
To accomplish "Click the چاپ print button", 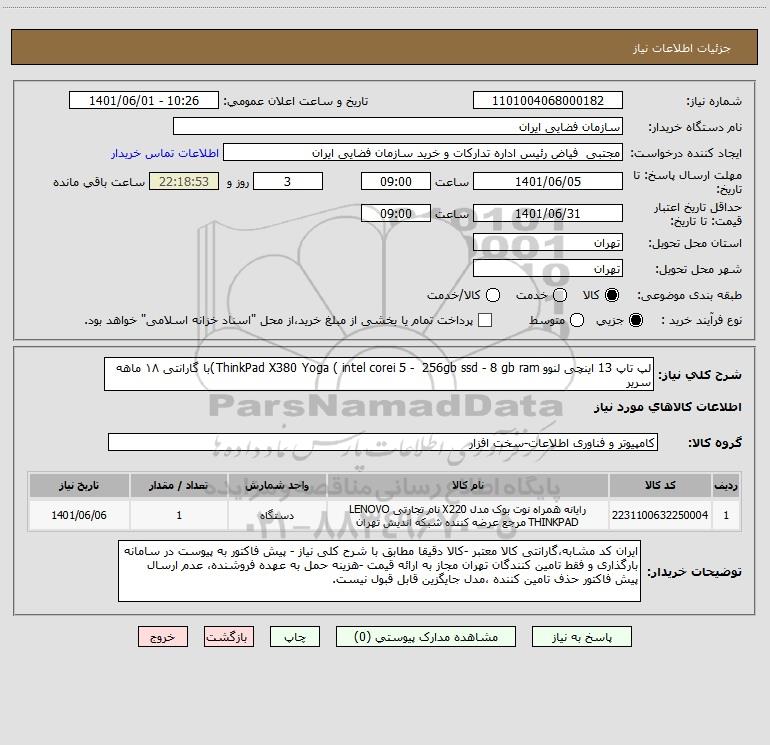I will 295,637.
